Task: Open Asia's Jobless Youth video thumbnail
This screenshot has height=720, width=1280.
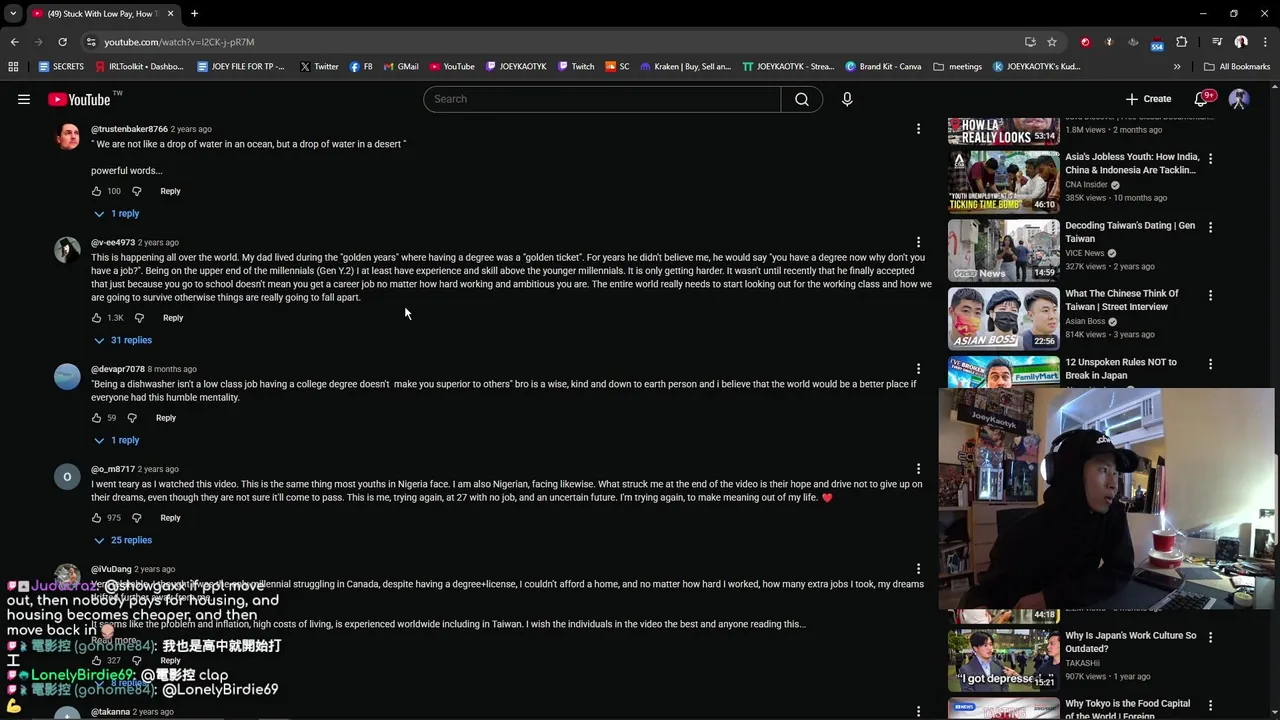Action: tap(1003, 181)
